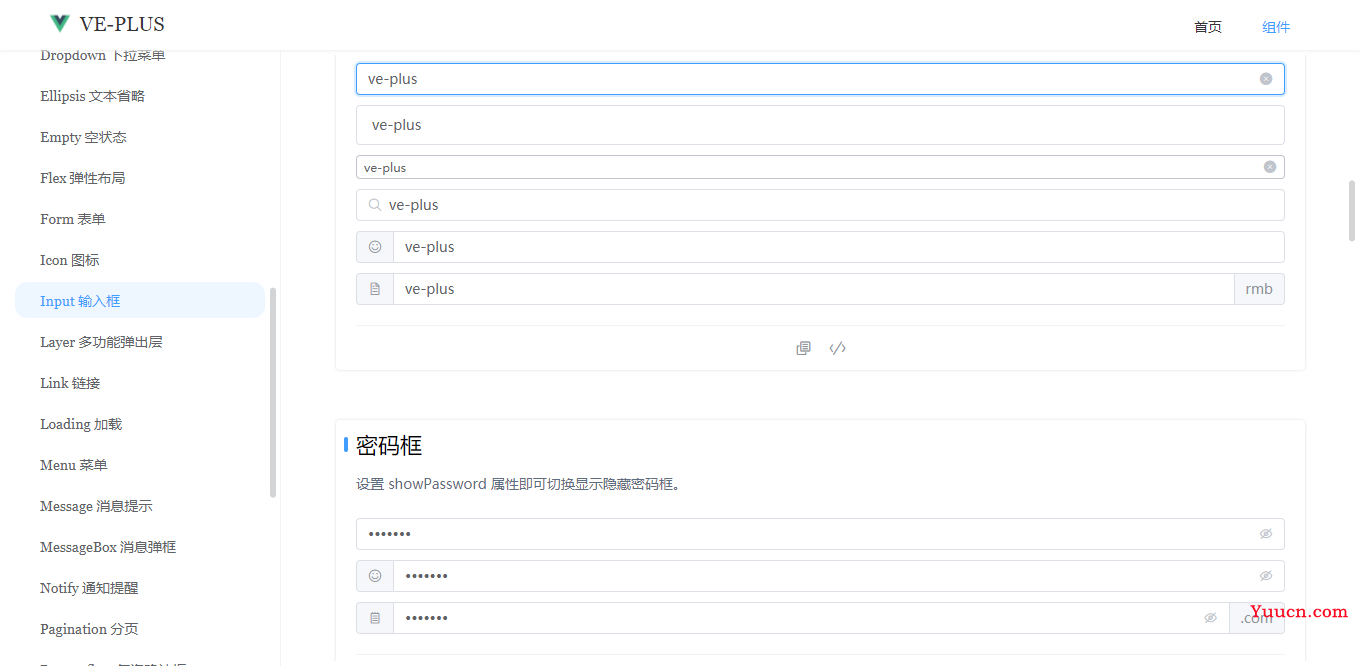The width and height of the screenshot is (1360, 666).
Task: Clear the small ve-plus input with its clear icon
Action: (1270, 167)
